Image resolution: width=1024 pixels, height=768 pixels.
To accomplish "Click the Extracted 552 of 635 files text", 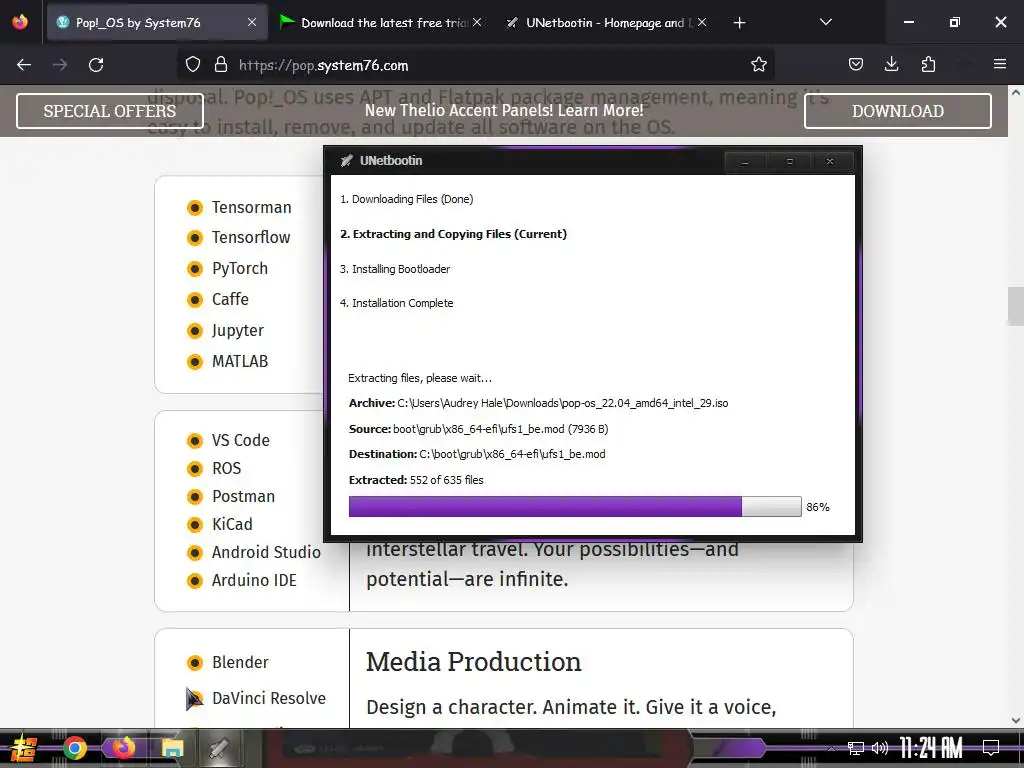I will click(x=416, y=480).
